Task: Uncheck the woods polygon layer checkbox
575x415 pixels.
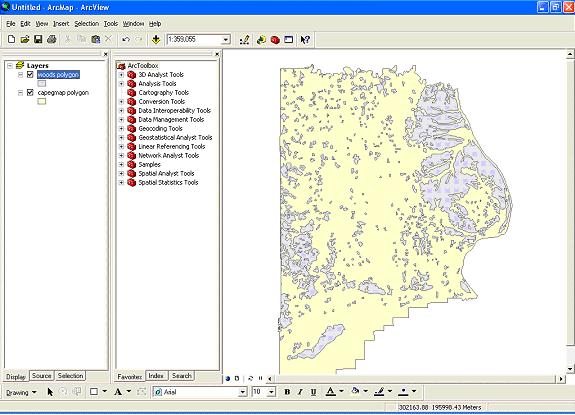Action: click(x=30, y=74)
